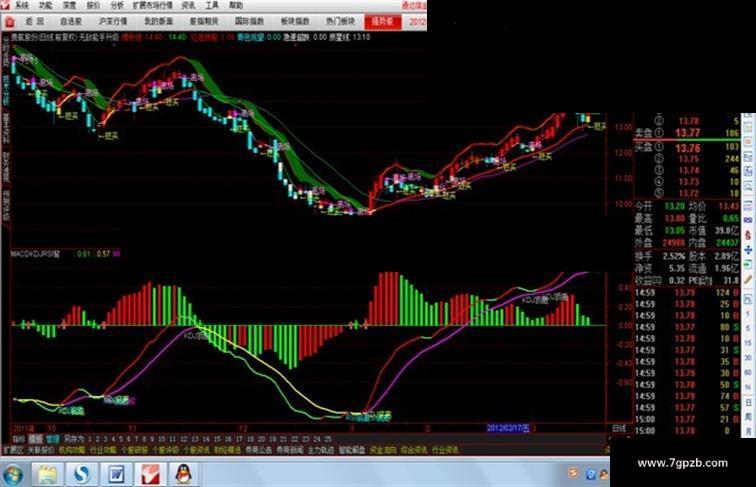Viewport: 756px width, 487px height.
Task: Select the 30-minute period button
Action: (748, 358)
